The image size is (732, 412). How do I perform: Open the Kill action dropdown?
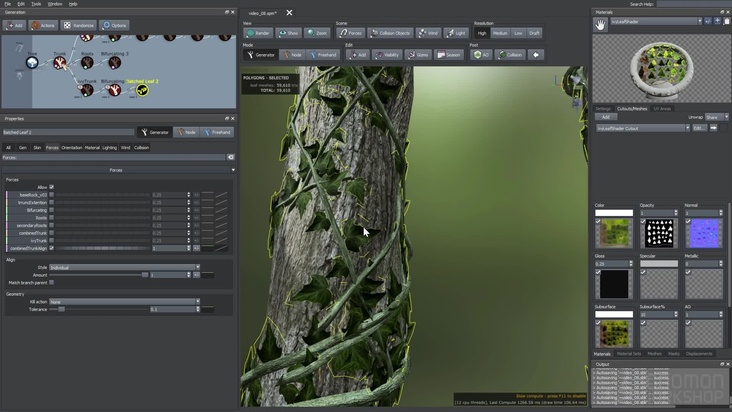pos(124,301)
